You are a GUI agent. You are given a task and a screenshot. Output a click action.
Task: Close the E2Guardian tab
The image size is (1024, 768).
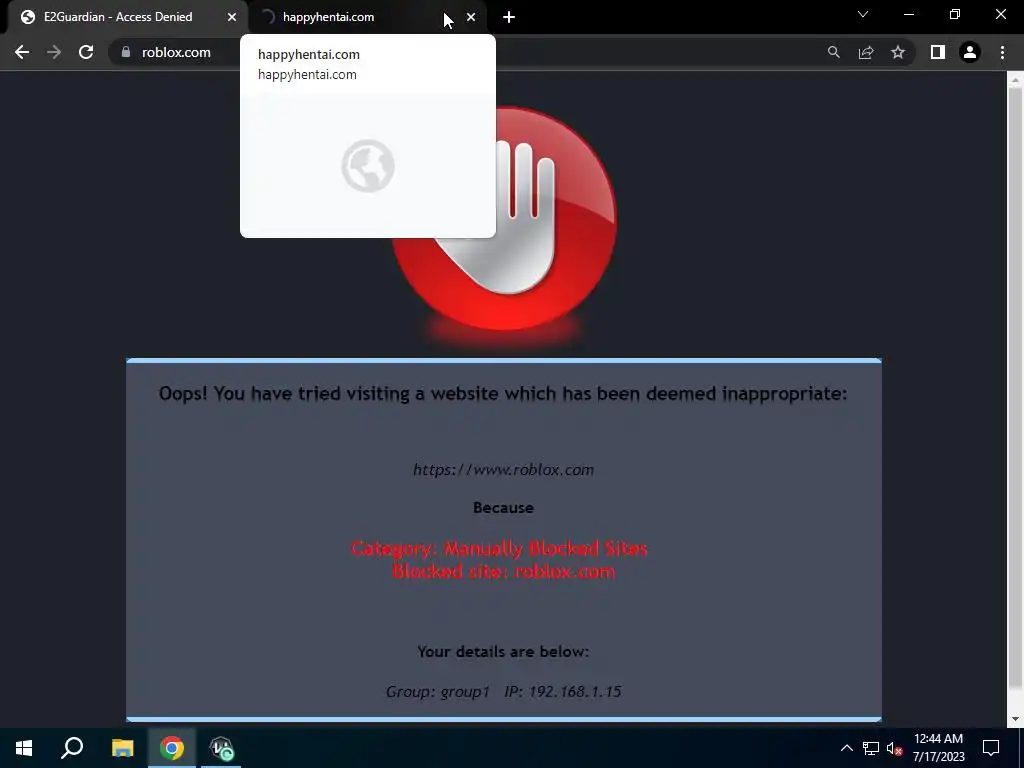(232, 17)
